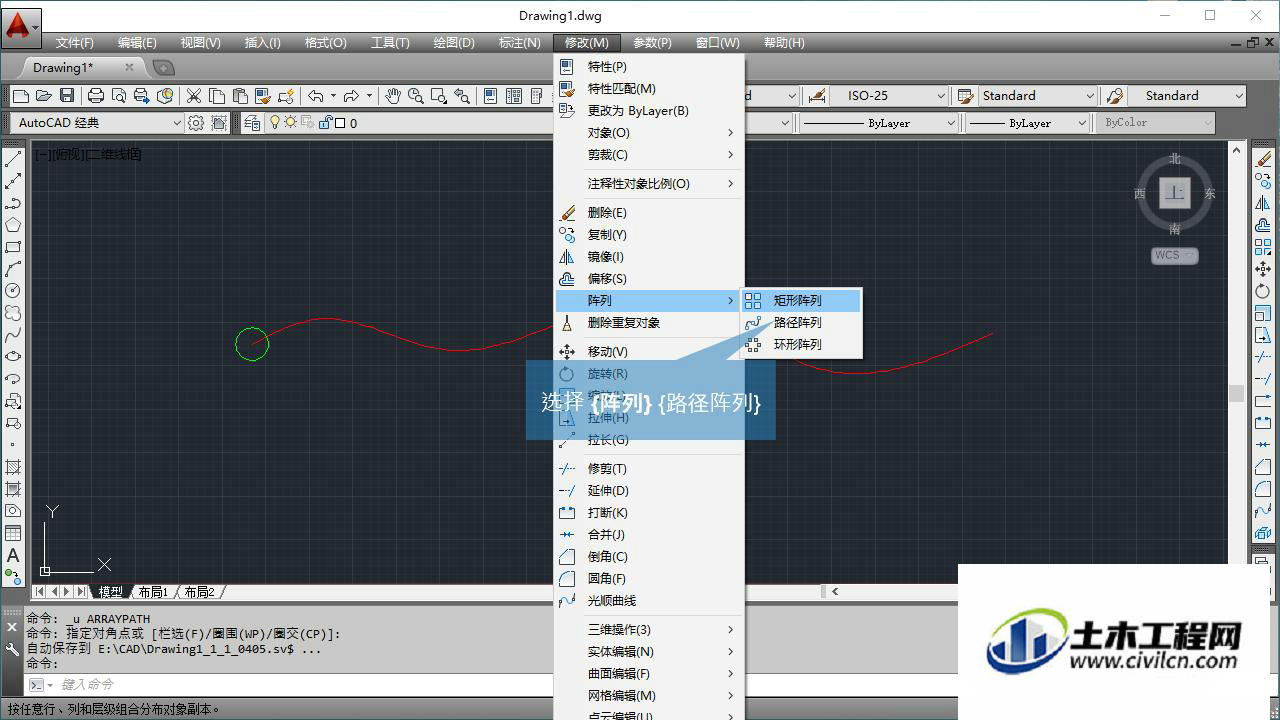
Task: Switch to the 布局2 layout tab
Action: tap(199, 592)
